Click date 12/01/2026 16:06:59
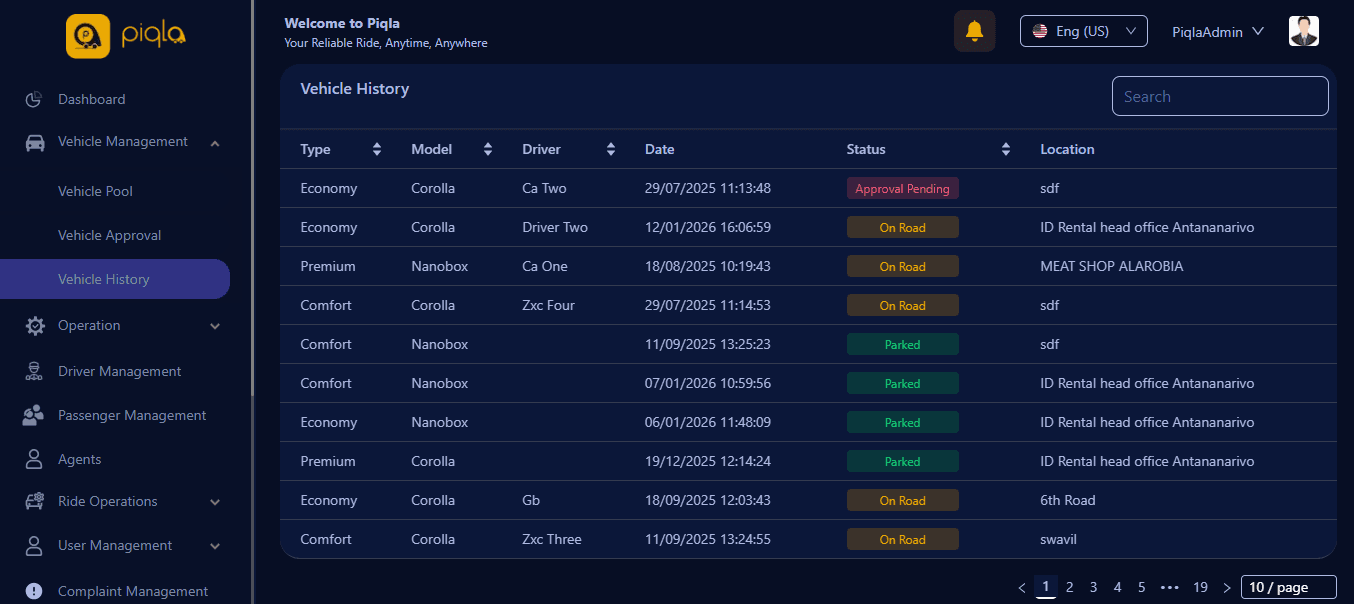This screenshot has height=604, width=1354. [708, 227]
